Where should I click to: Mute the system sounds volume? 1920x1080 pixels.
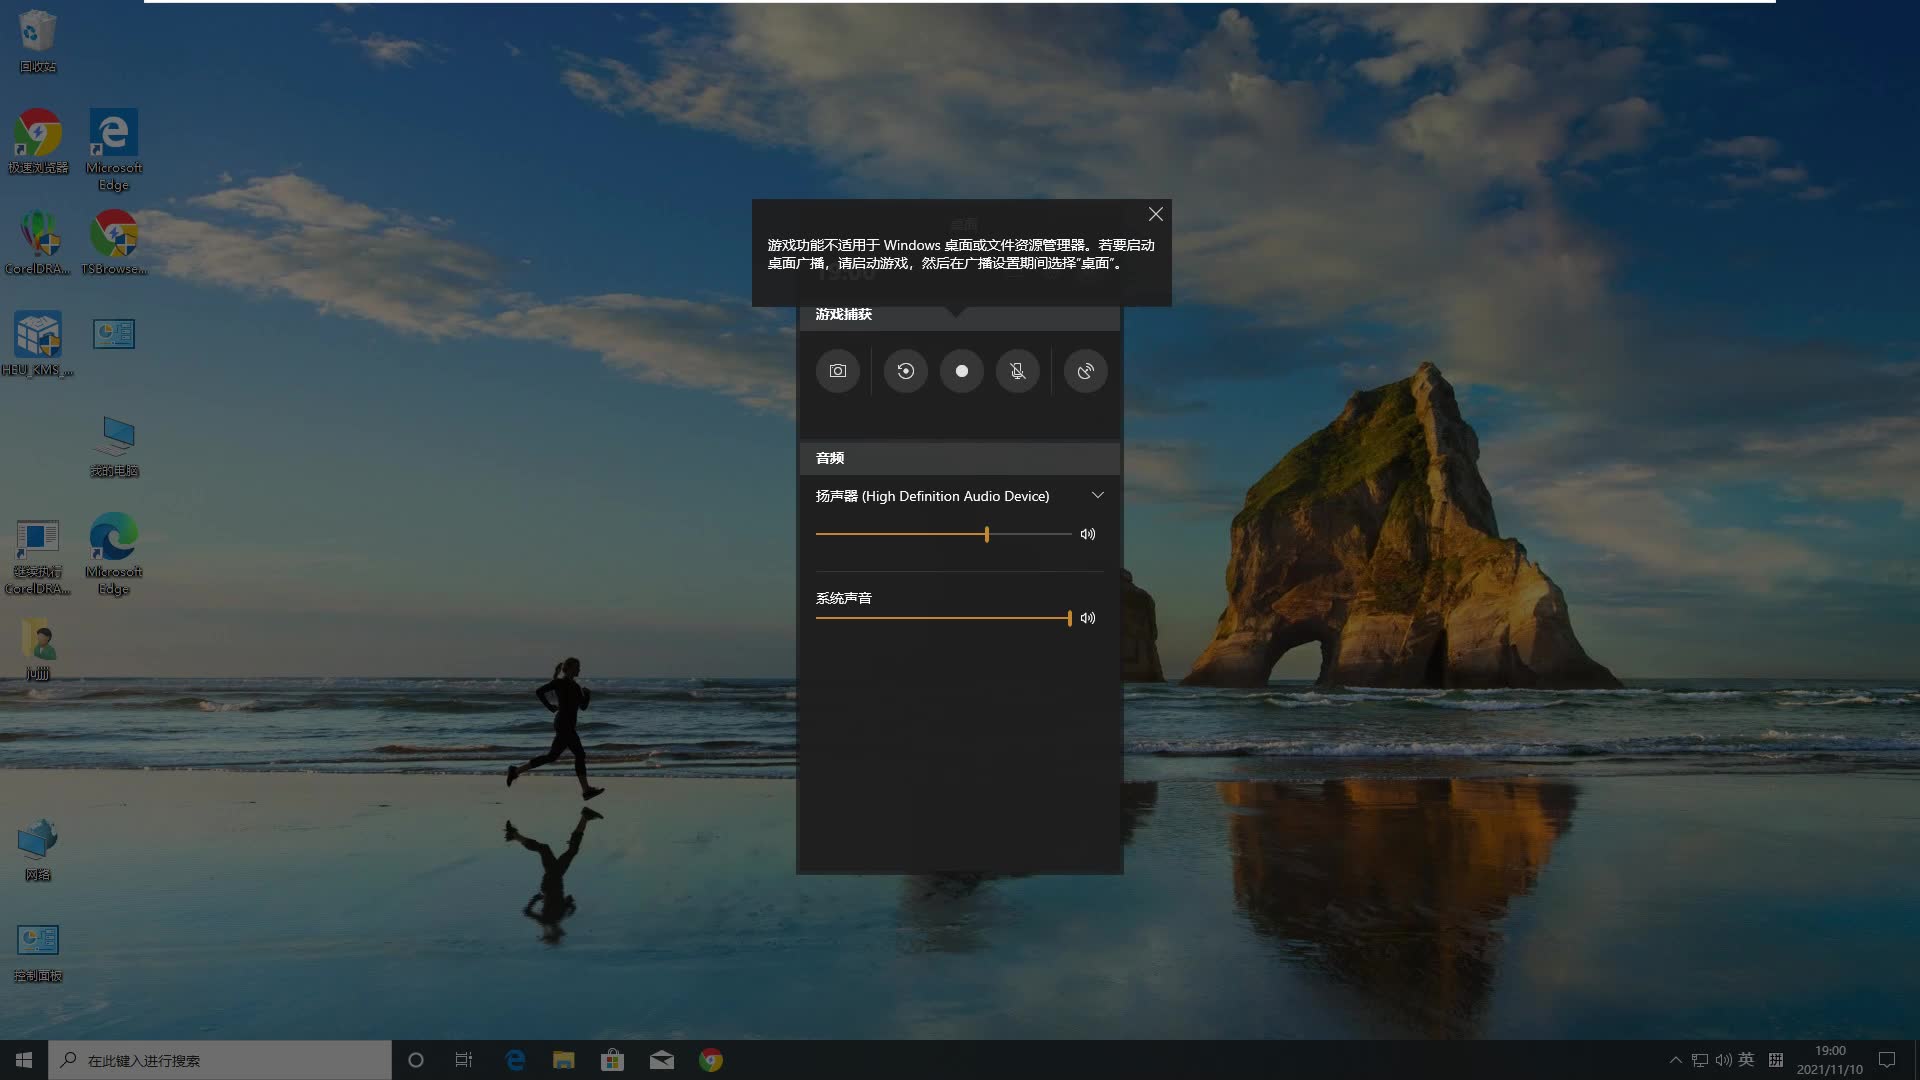[x=1088, y=618]
